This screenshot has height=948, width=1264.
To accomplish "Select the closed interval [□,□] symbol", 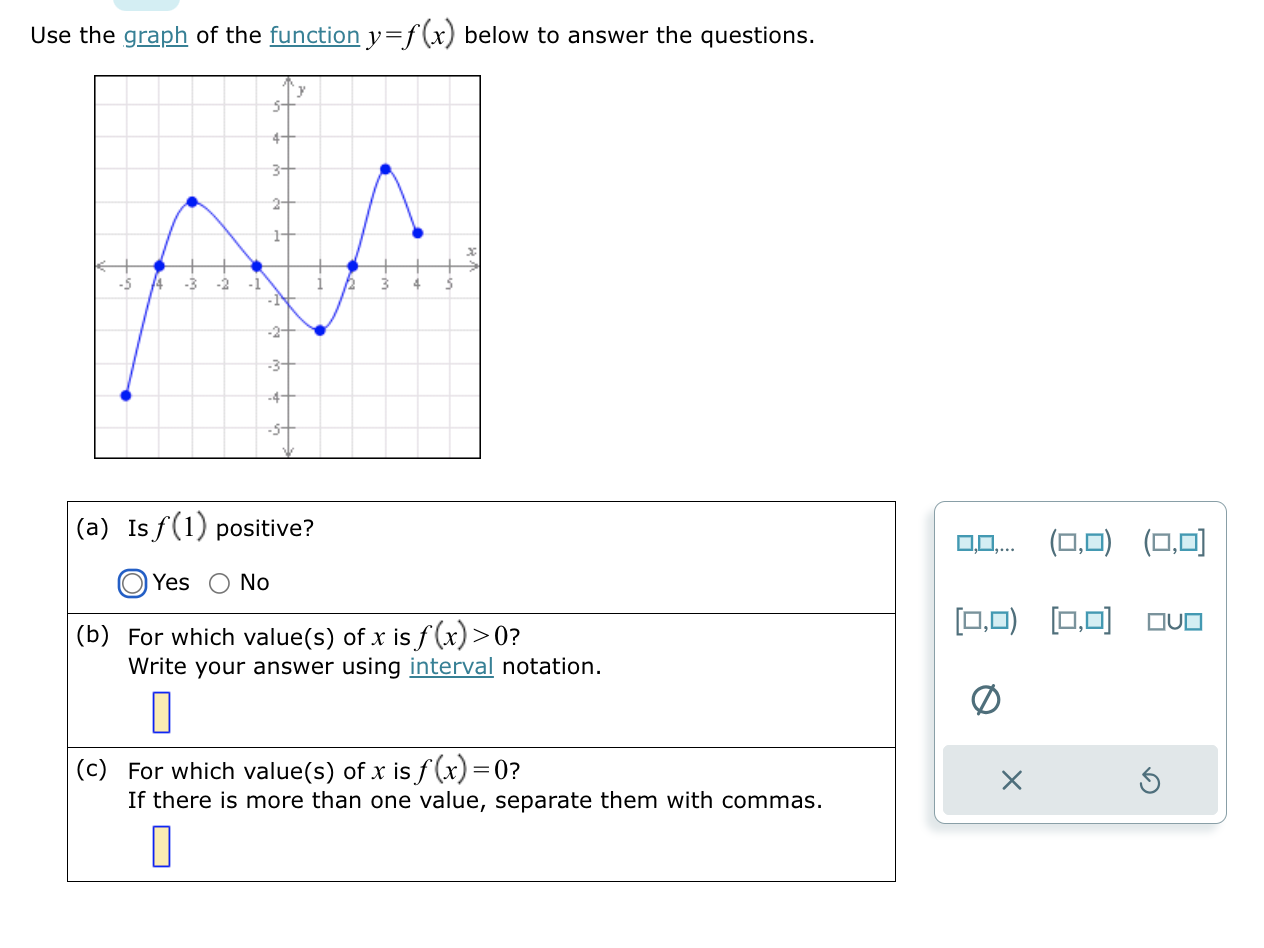I will tap(1081, 621).
